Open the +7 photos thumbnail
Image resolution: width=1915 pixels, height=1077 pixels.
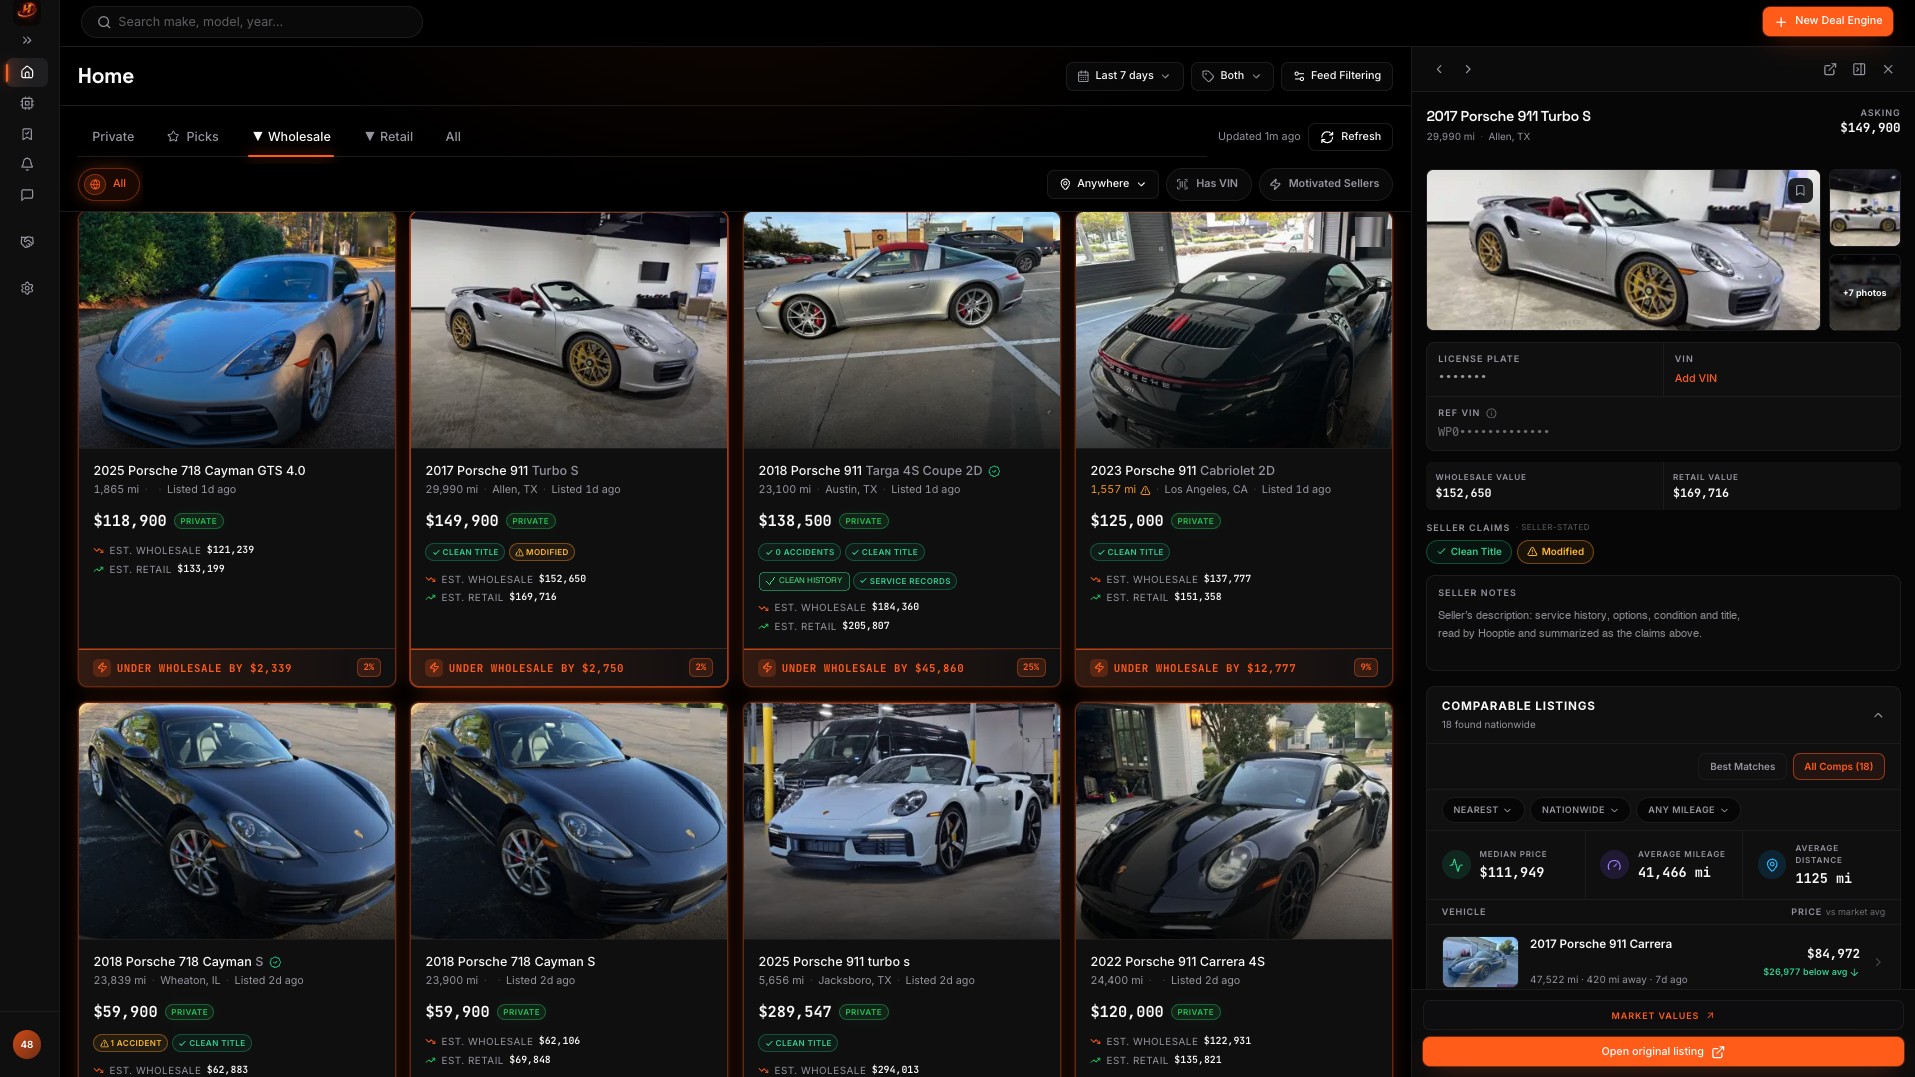[x=1864, y=293]
